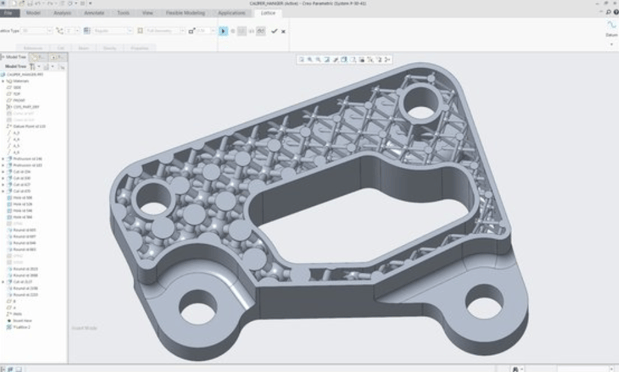The height and width of the screenshot is (372, 619).
Task: Toggle the feature preview button beside pause
Action: (233, 31)
